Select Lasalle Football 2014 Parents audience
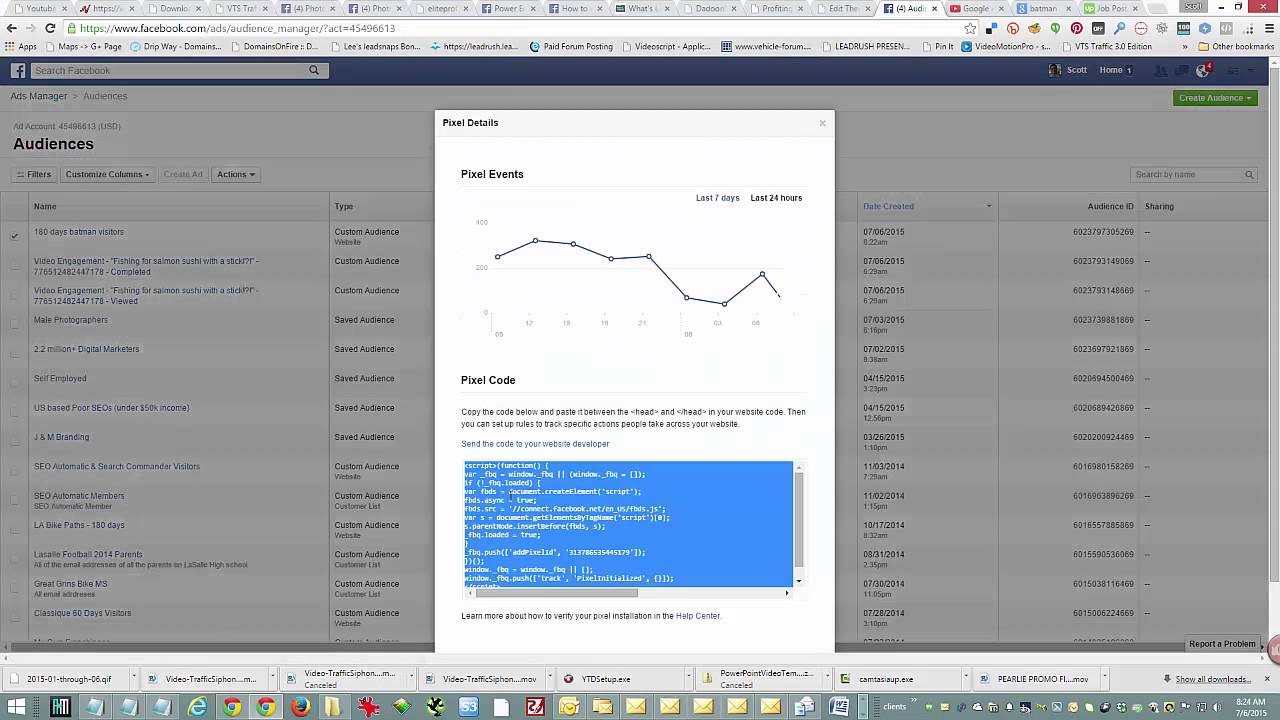The image size is (1280, 720). [88, 554]
